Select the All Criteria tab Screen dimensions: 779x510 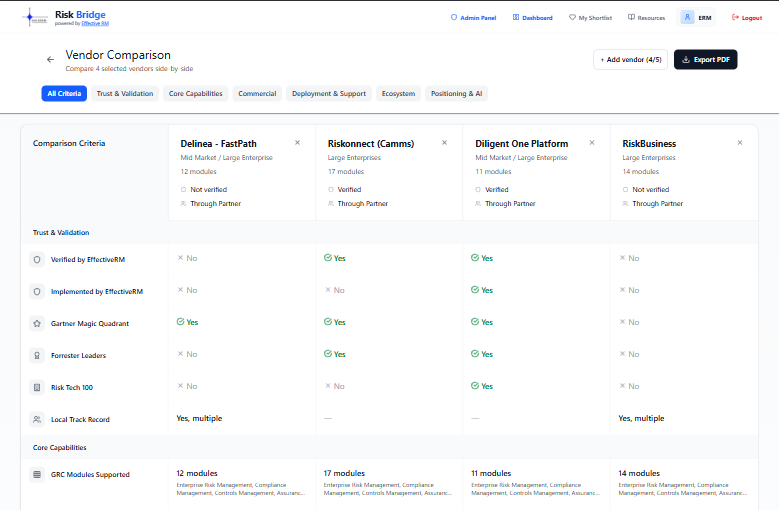click(x=64, y=93)
